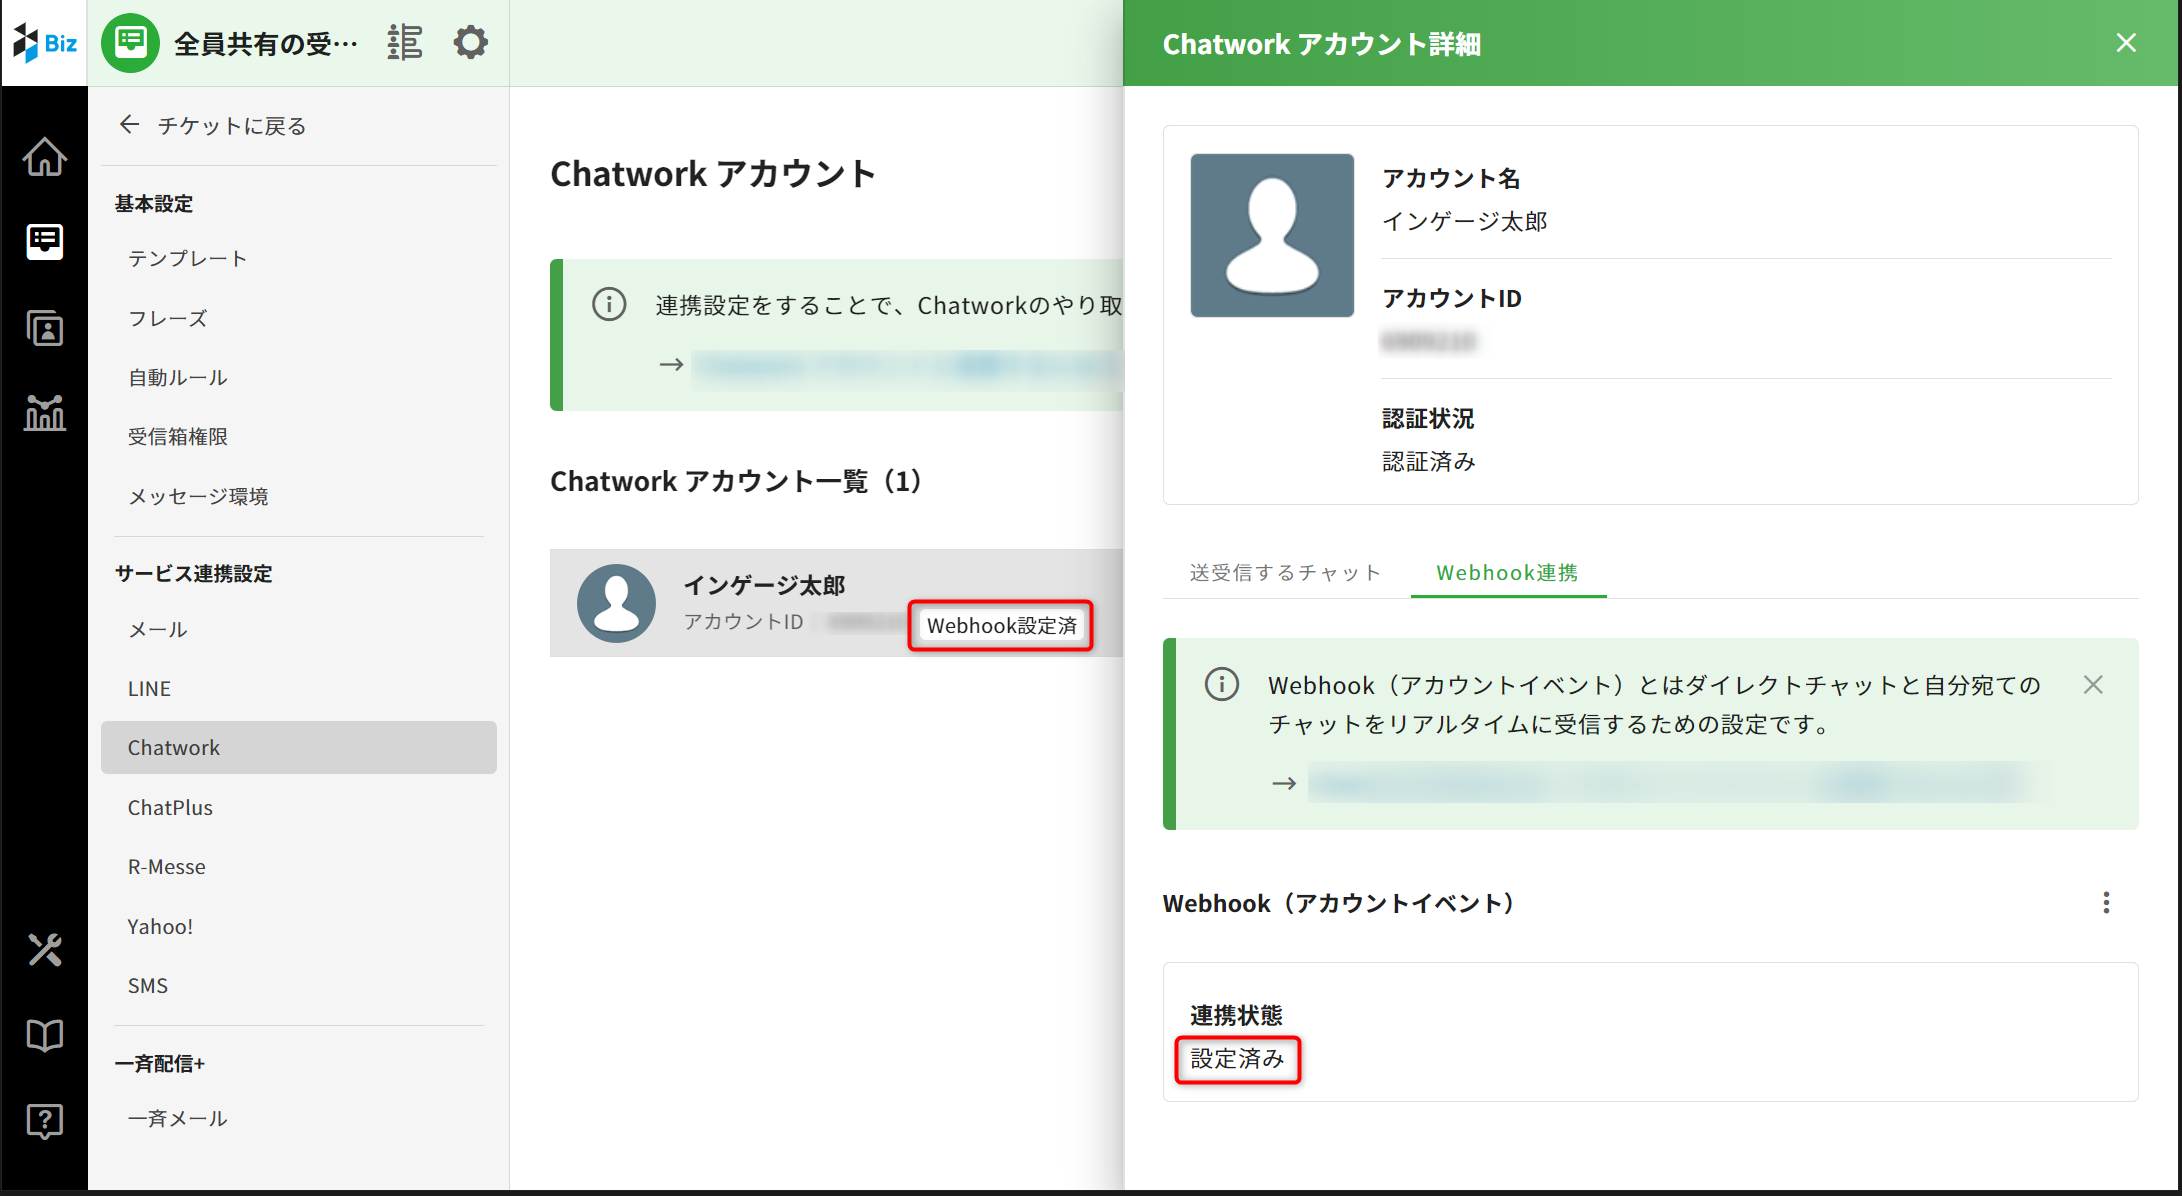Open the Webhook three-dot options menu
The width and height of the screenshot is (2182, 1196).
(2106, 903)
